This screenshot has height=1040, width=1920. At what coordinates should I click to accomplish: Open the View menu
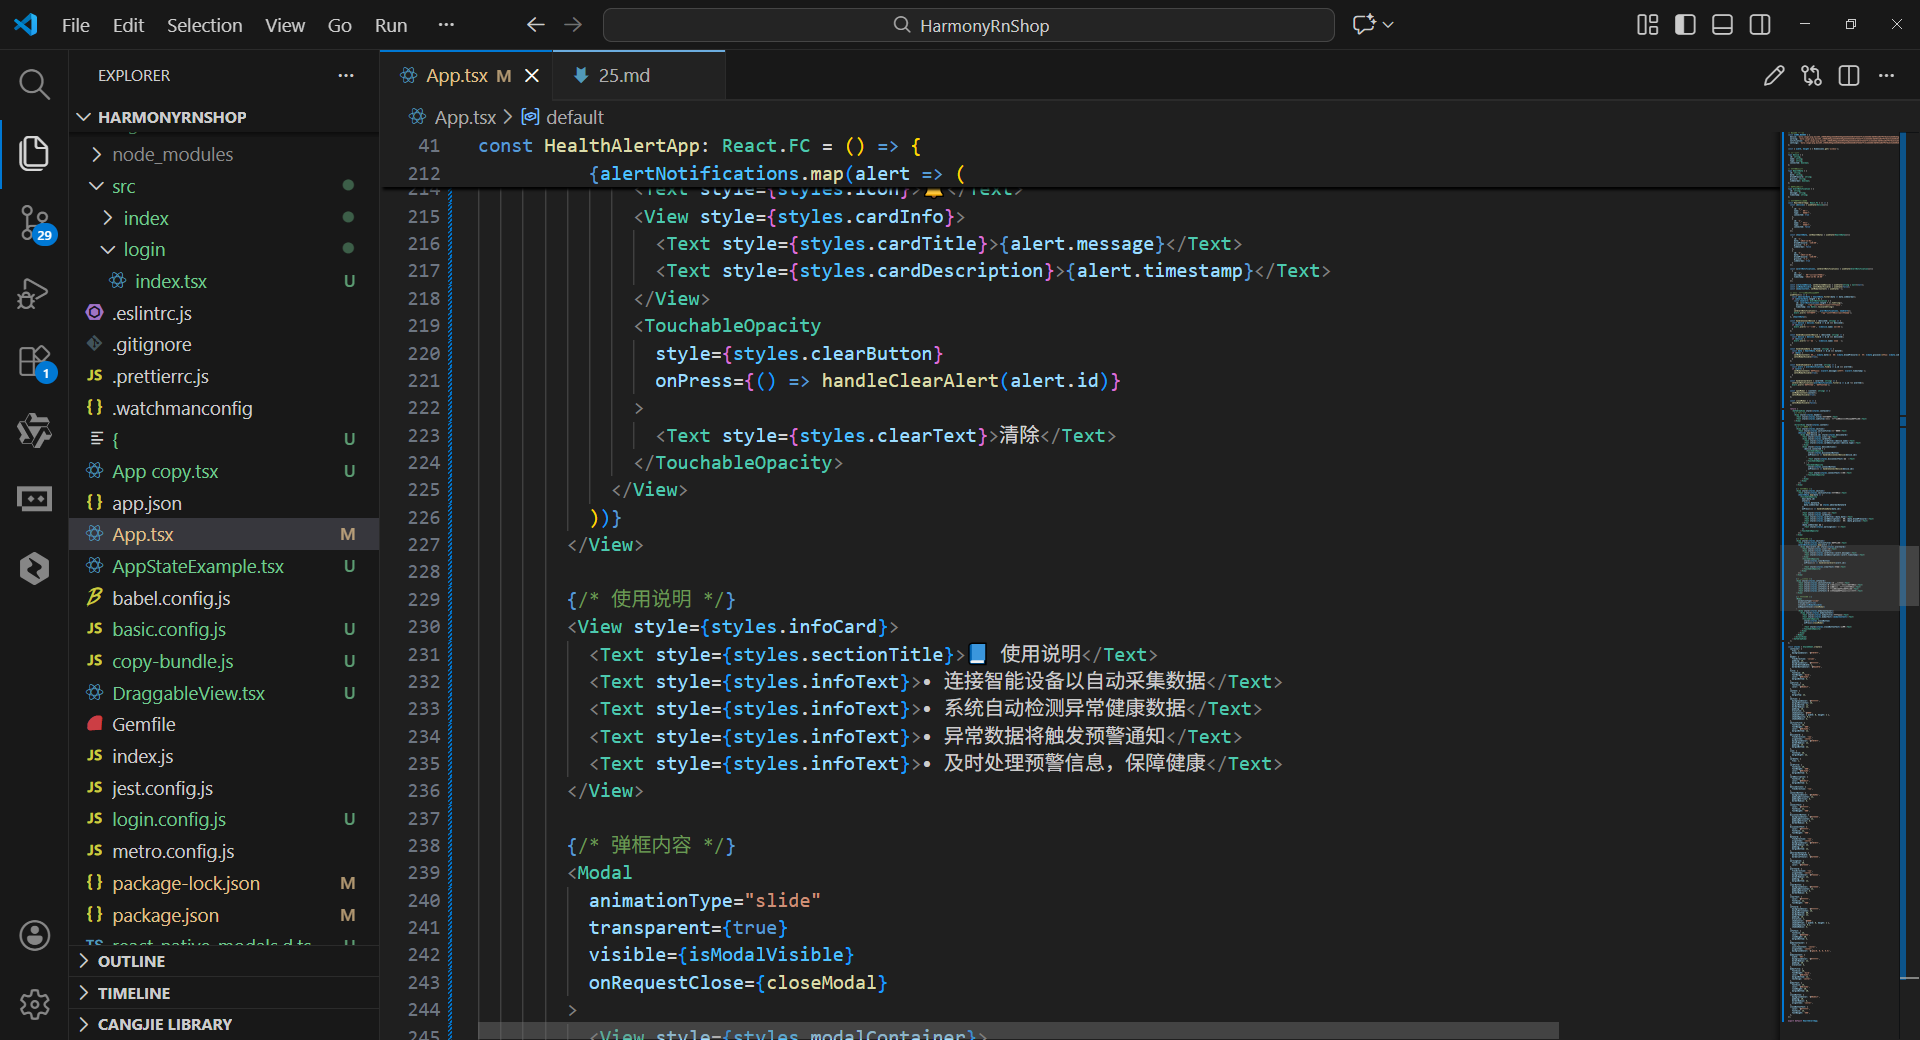[x=285, y=25]
